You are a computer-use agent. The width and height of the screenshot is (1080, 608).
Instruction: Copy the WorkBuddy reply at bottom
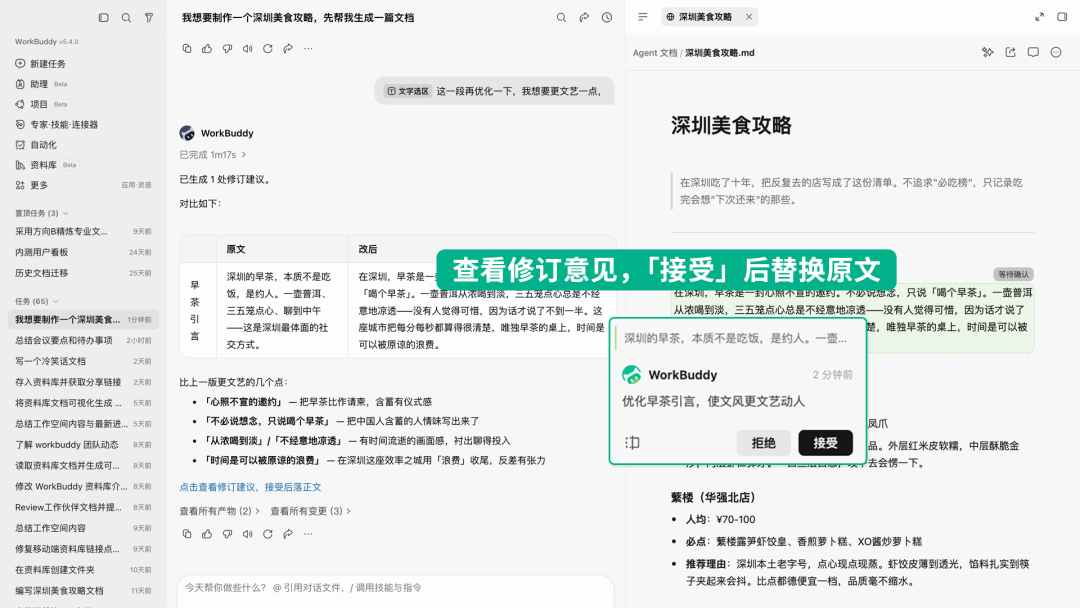(187, 534)
